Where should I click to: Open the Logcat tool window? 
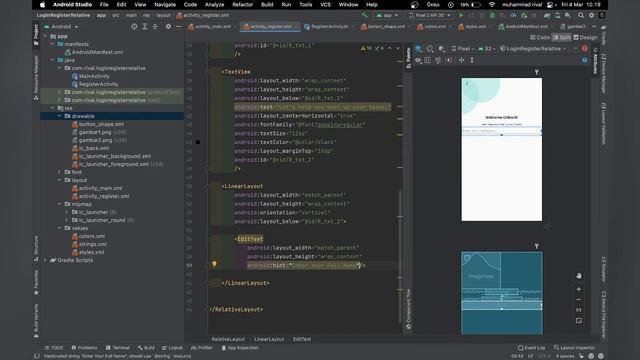coord(172,348)
